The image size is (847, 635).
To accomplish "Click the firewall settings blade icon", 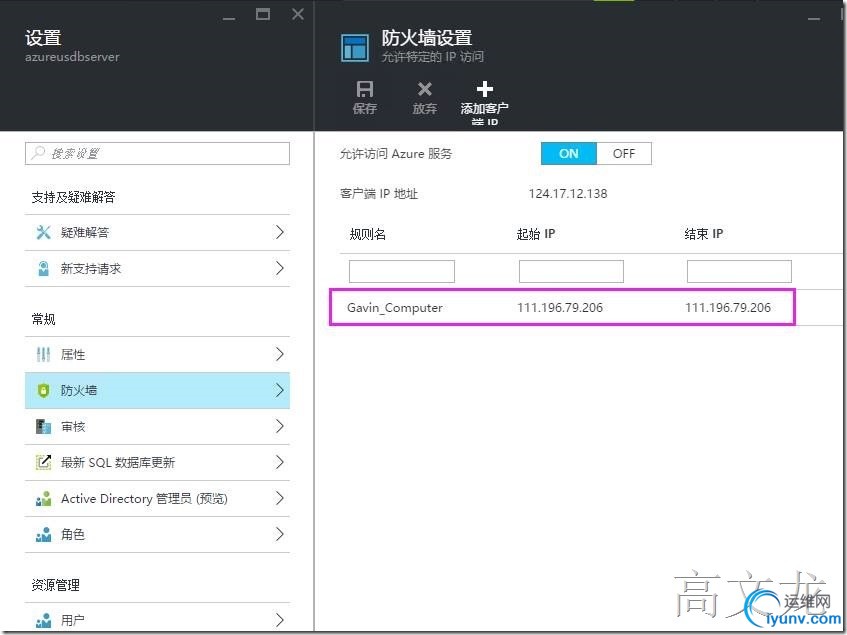I will [x=355, y=48].
